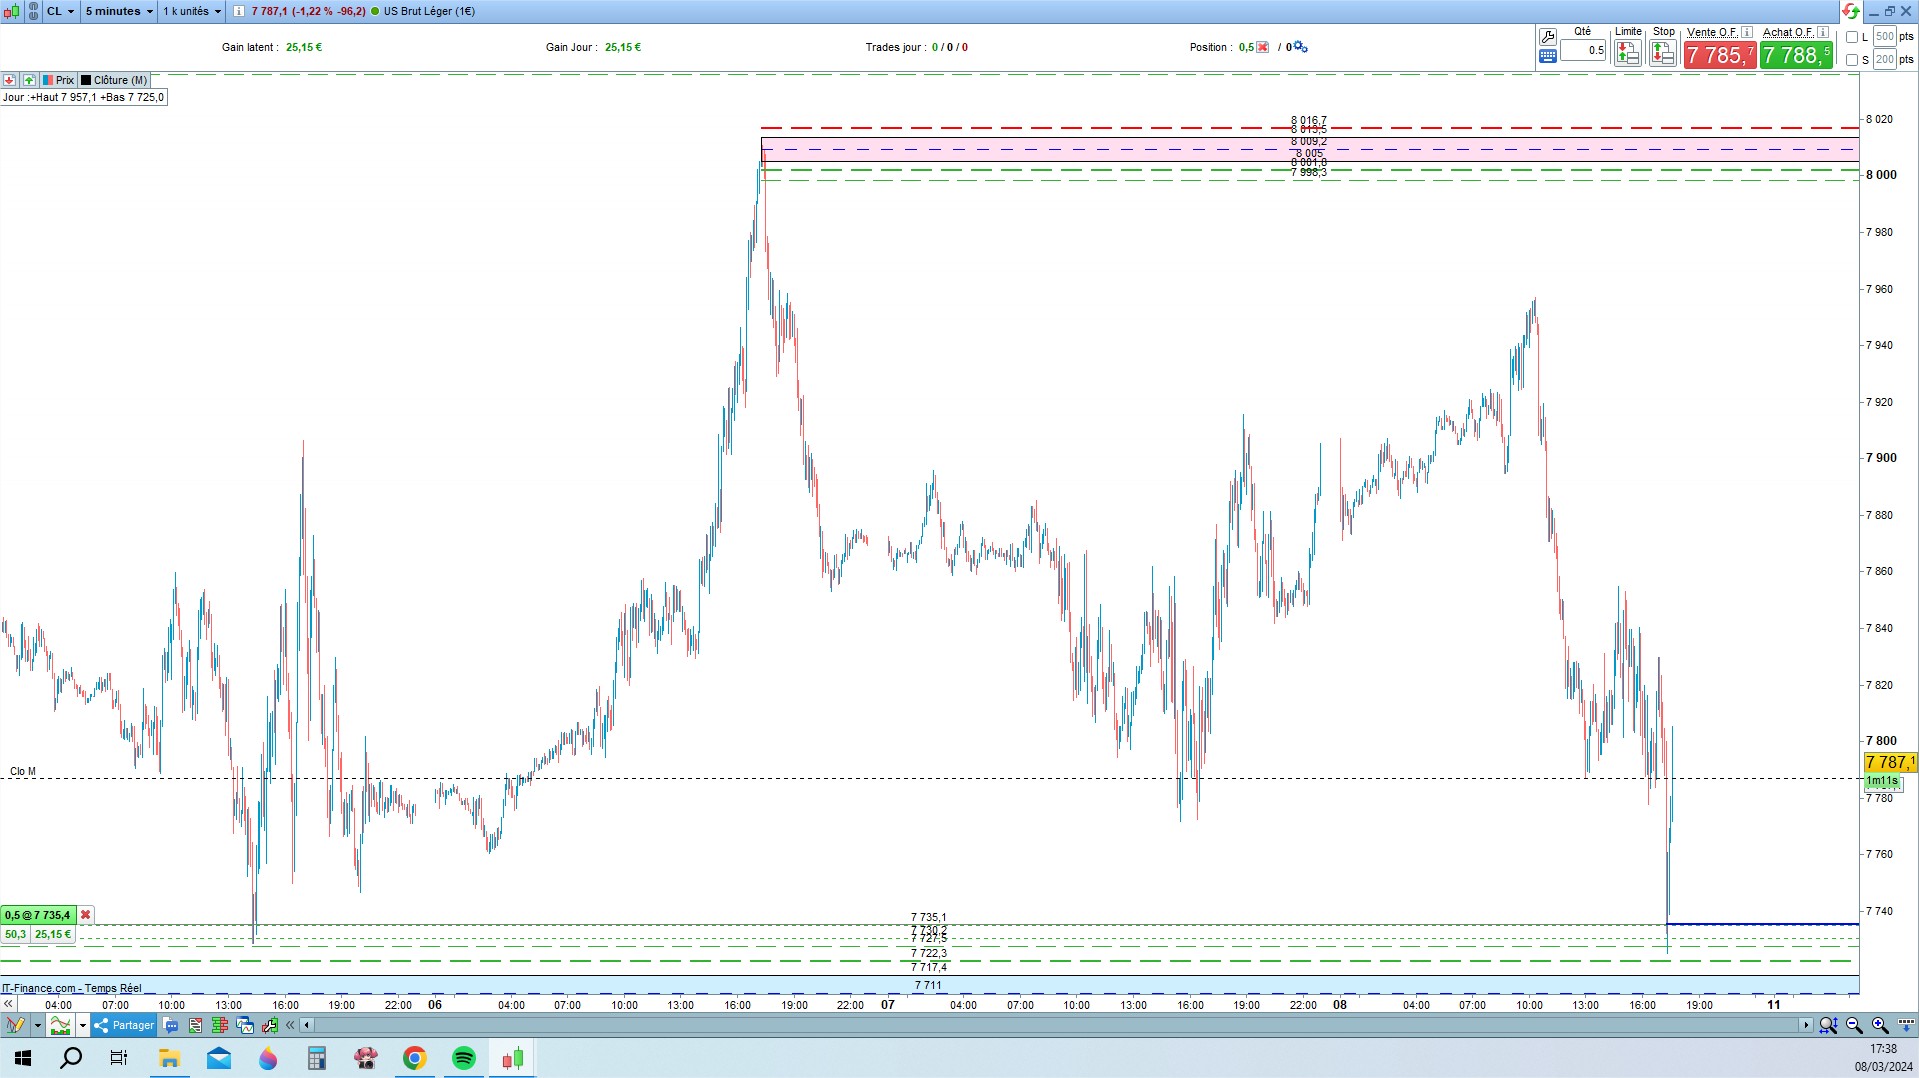Screen dimensions: 1919x1078
Task: Click the Qté quantity input field
Action: 1583,50
